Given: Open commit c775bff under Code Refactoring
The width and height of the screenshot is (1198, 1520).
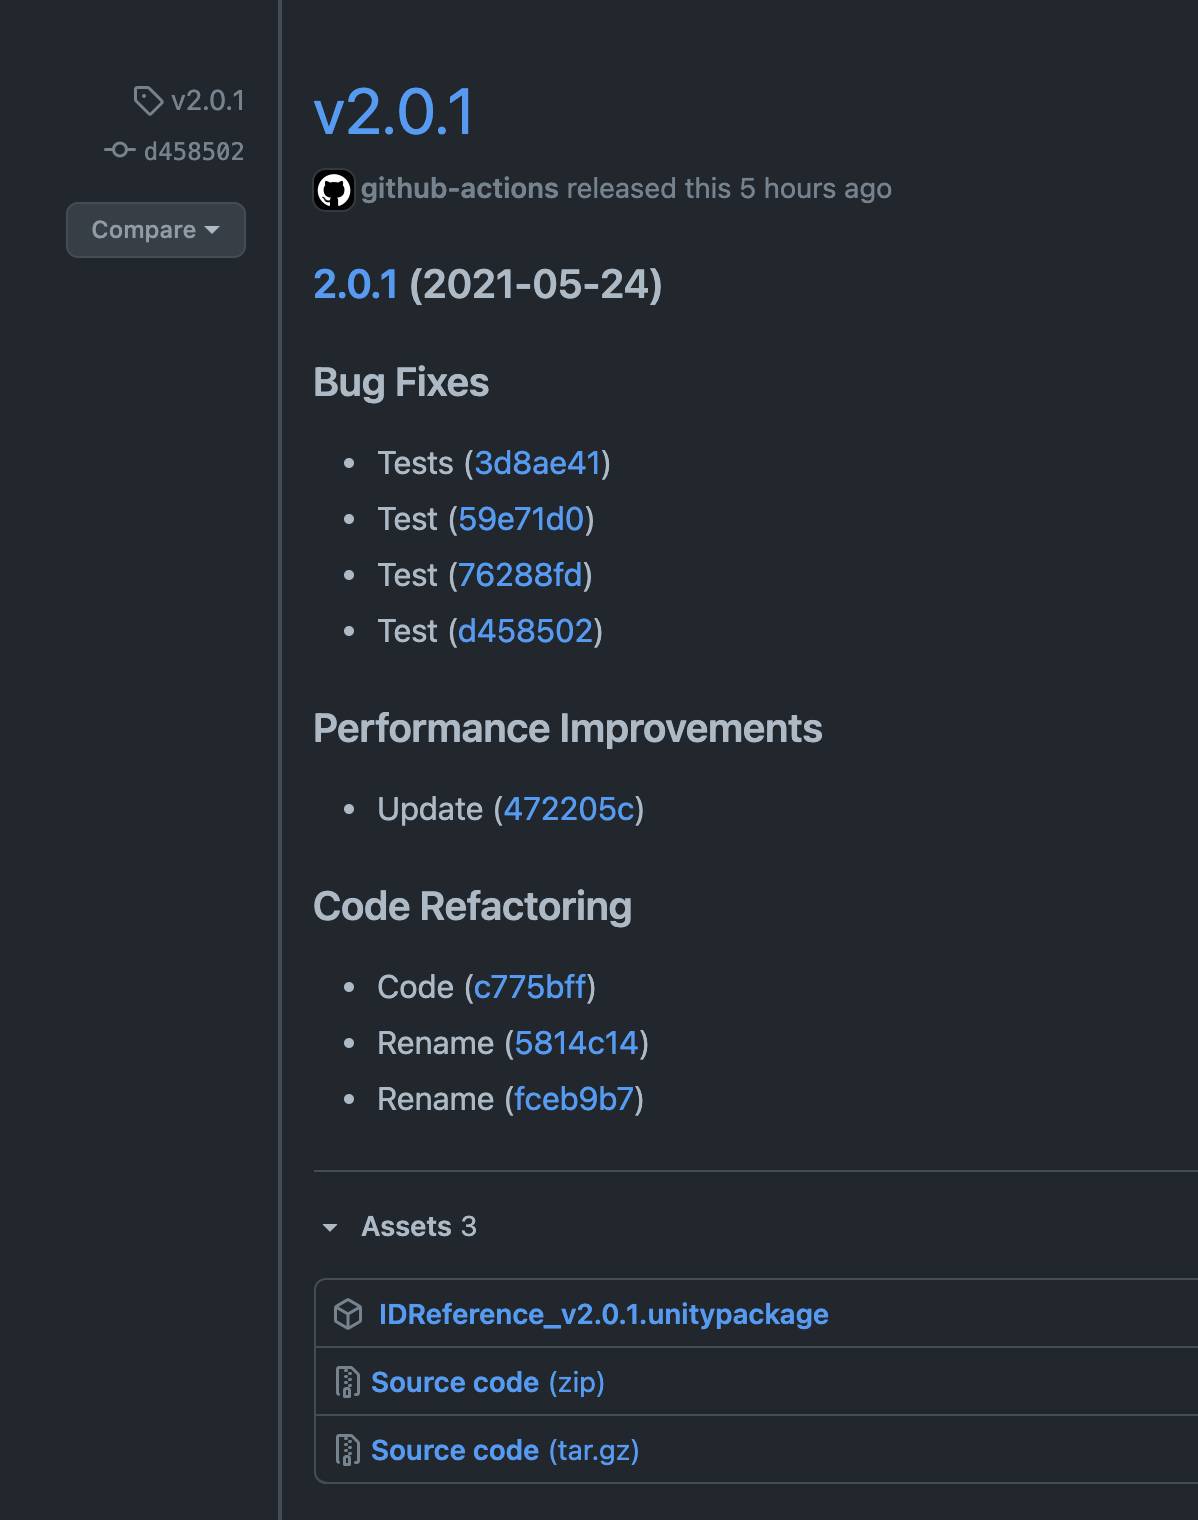Looking at the screenshot, I should (x=530, y=987).
